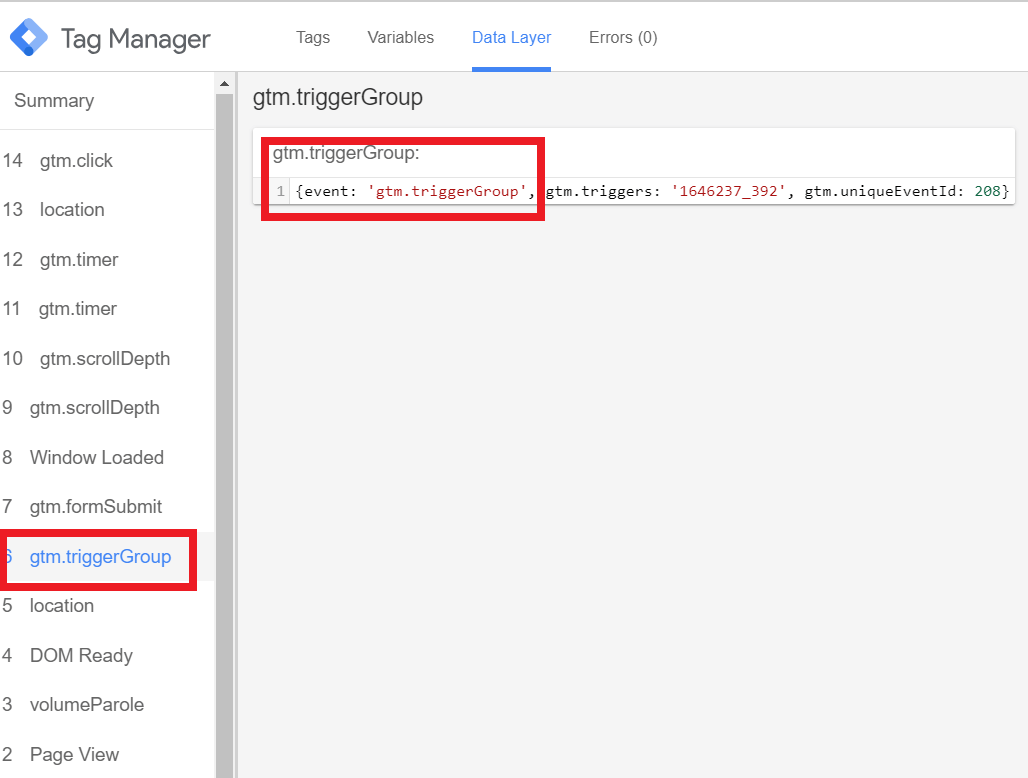Select event 4 DOM Ready
Viewport: 1028px width, 778px height.
107,655
